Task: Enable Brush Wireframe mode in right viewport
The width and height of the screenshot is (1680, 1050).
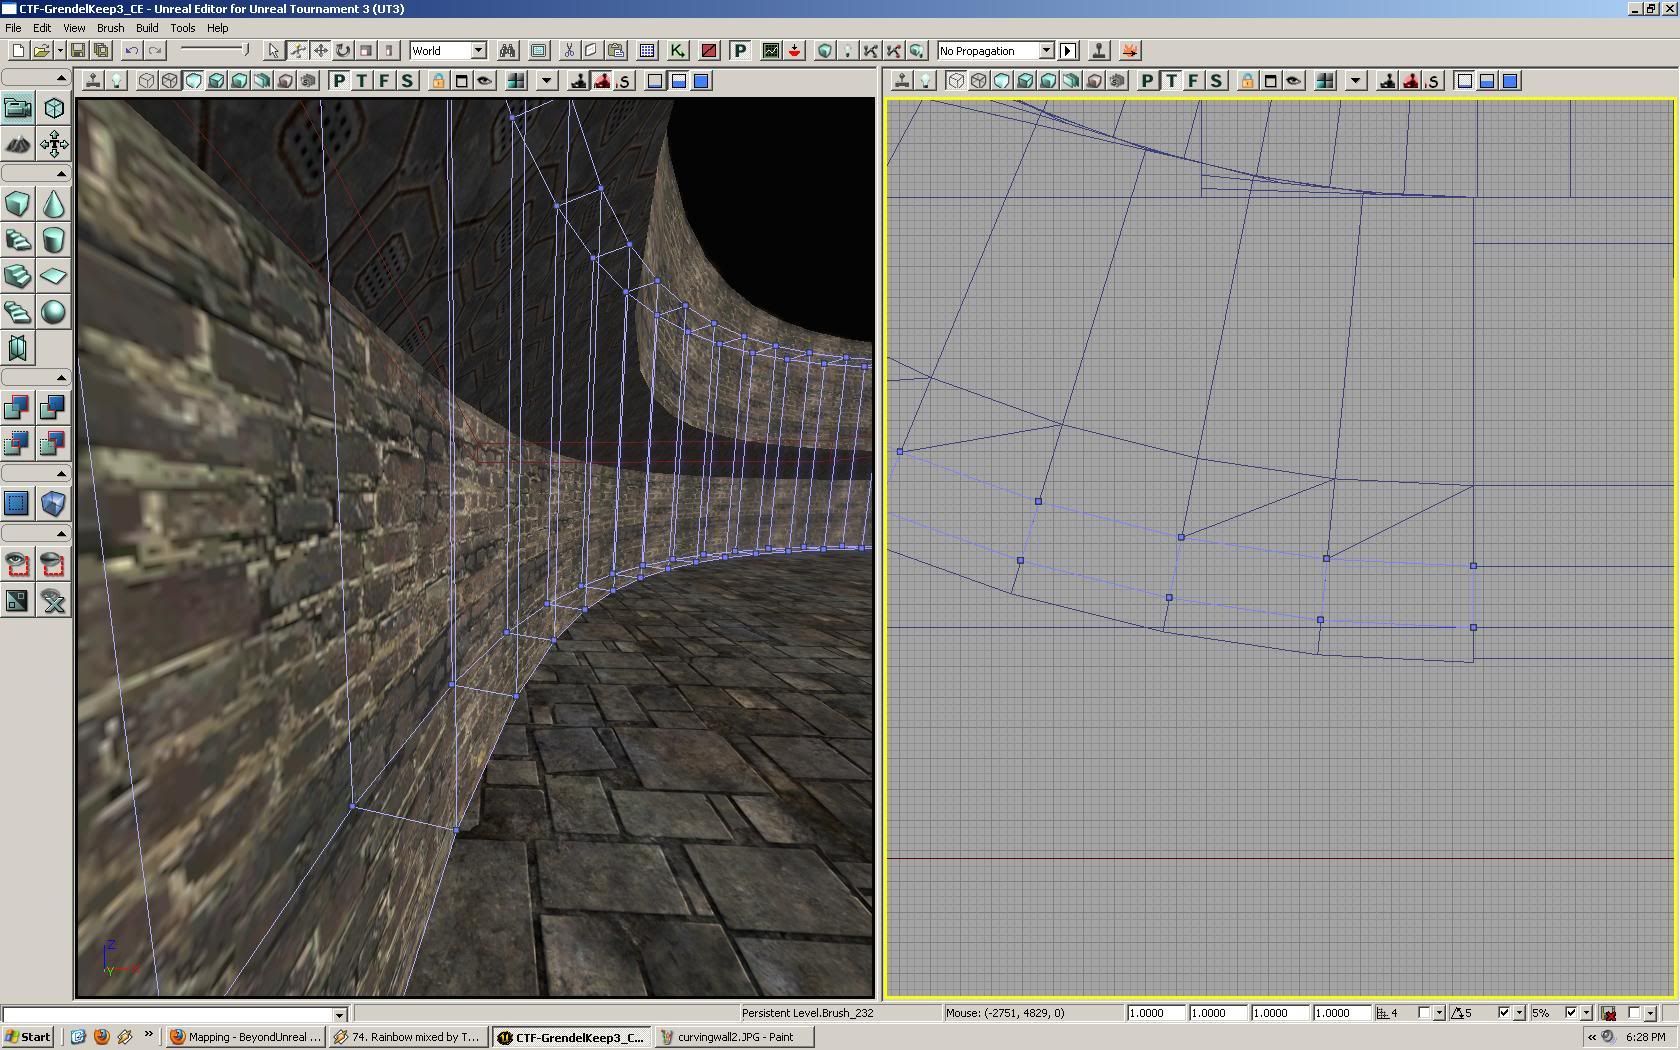Action: (x=956, y=81)
